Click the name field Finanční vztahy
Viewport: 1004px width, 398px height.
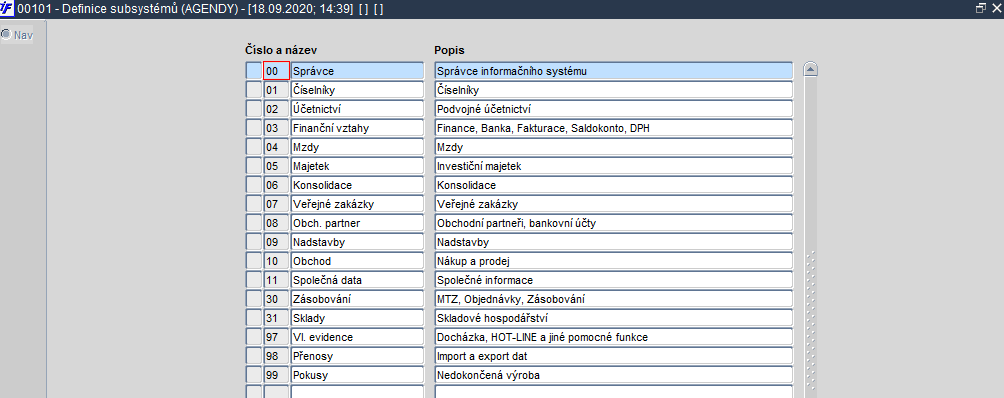[x=357, y=128]
